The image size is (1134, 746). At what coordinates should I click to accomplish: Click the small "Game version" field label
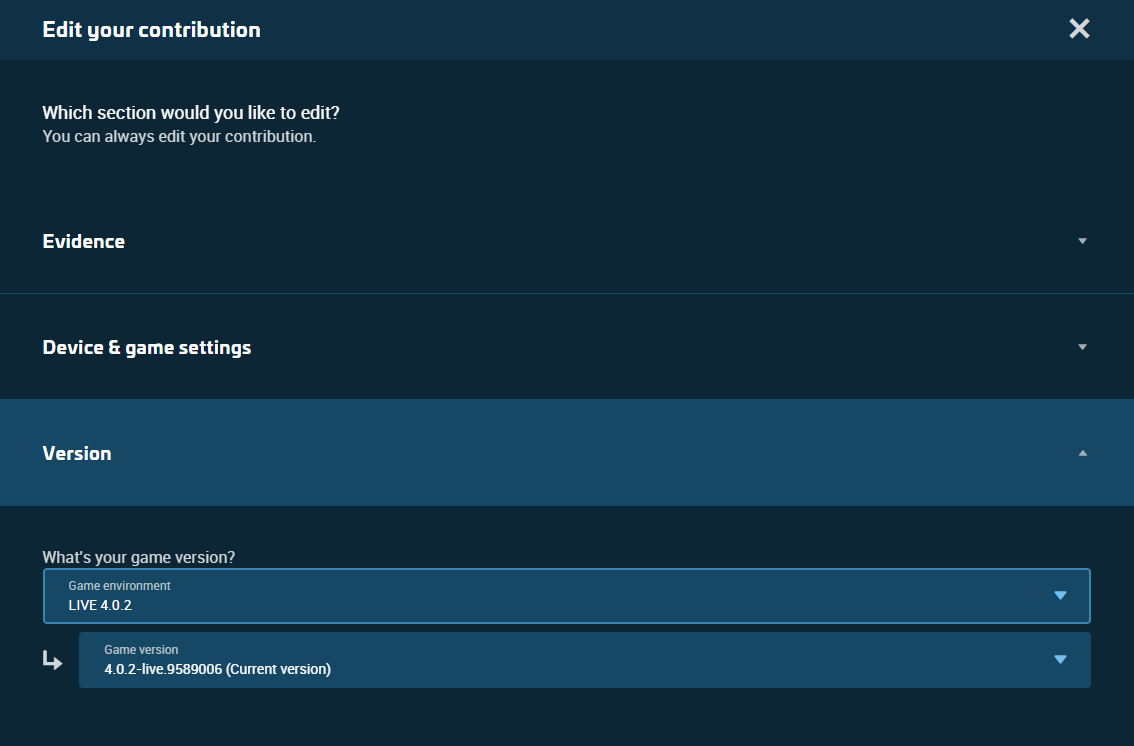click(141, 650)
